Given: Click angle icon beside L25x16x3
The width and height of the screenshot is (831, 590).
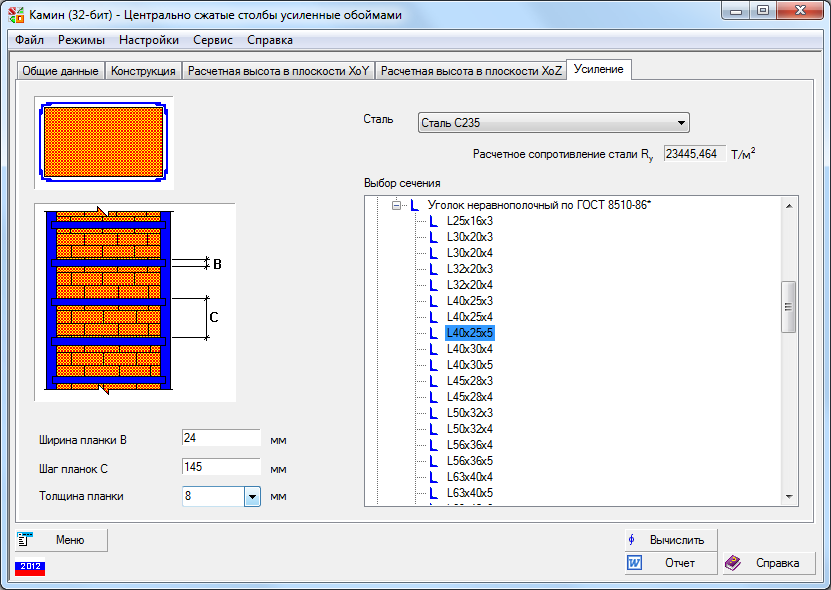Looking at the screenshot, I should (x=433, y=221).
